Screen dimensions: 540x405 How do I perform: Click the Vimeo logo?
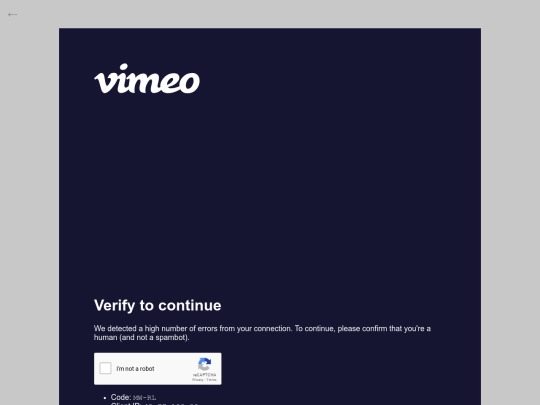click(147, 79)
